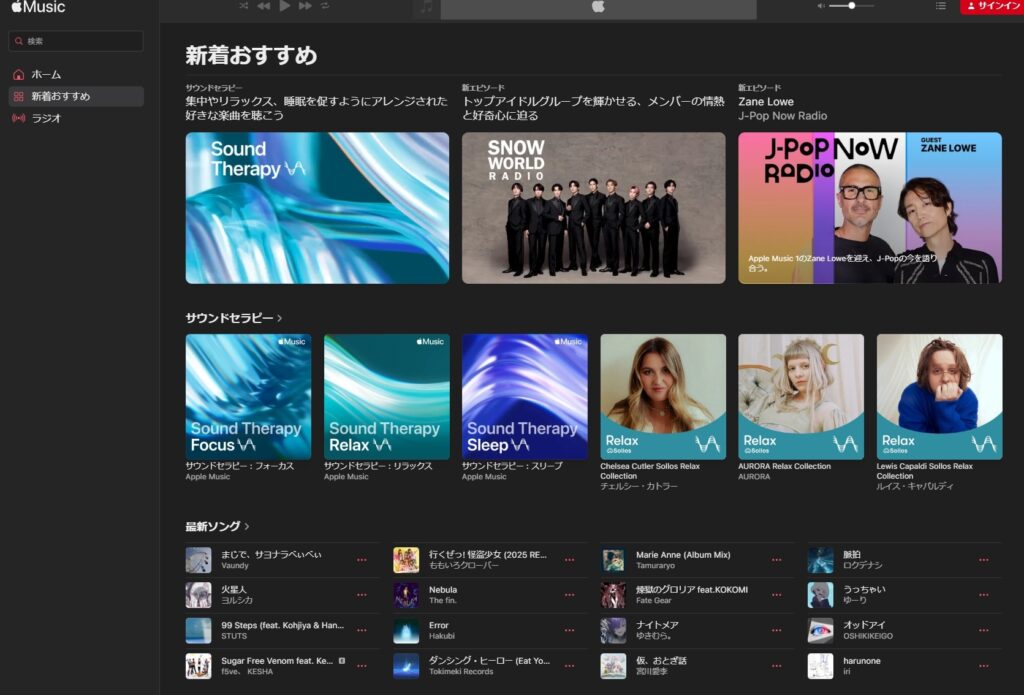Image resolution: width=1024 pixels, height=695 pixels.
Task: Open more options for Sugar Free Venom
Action: 362,666
